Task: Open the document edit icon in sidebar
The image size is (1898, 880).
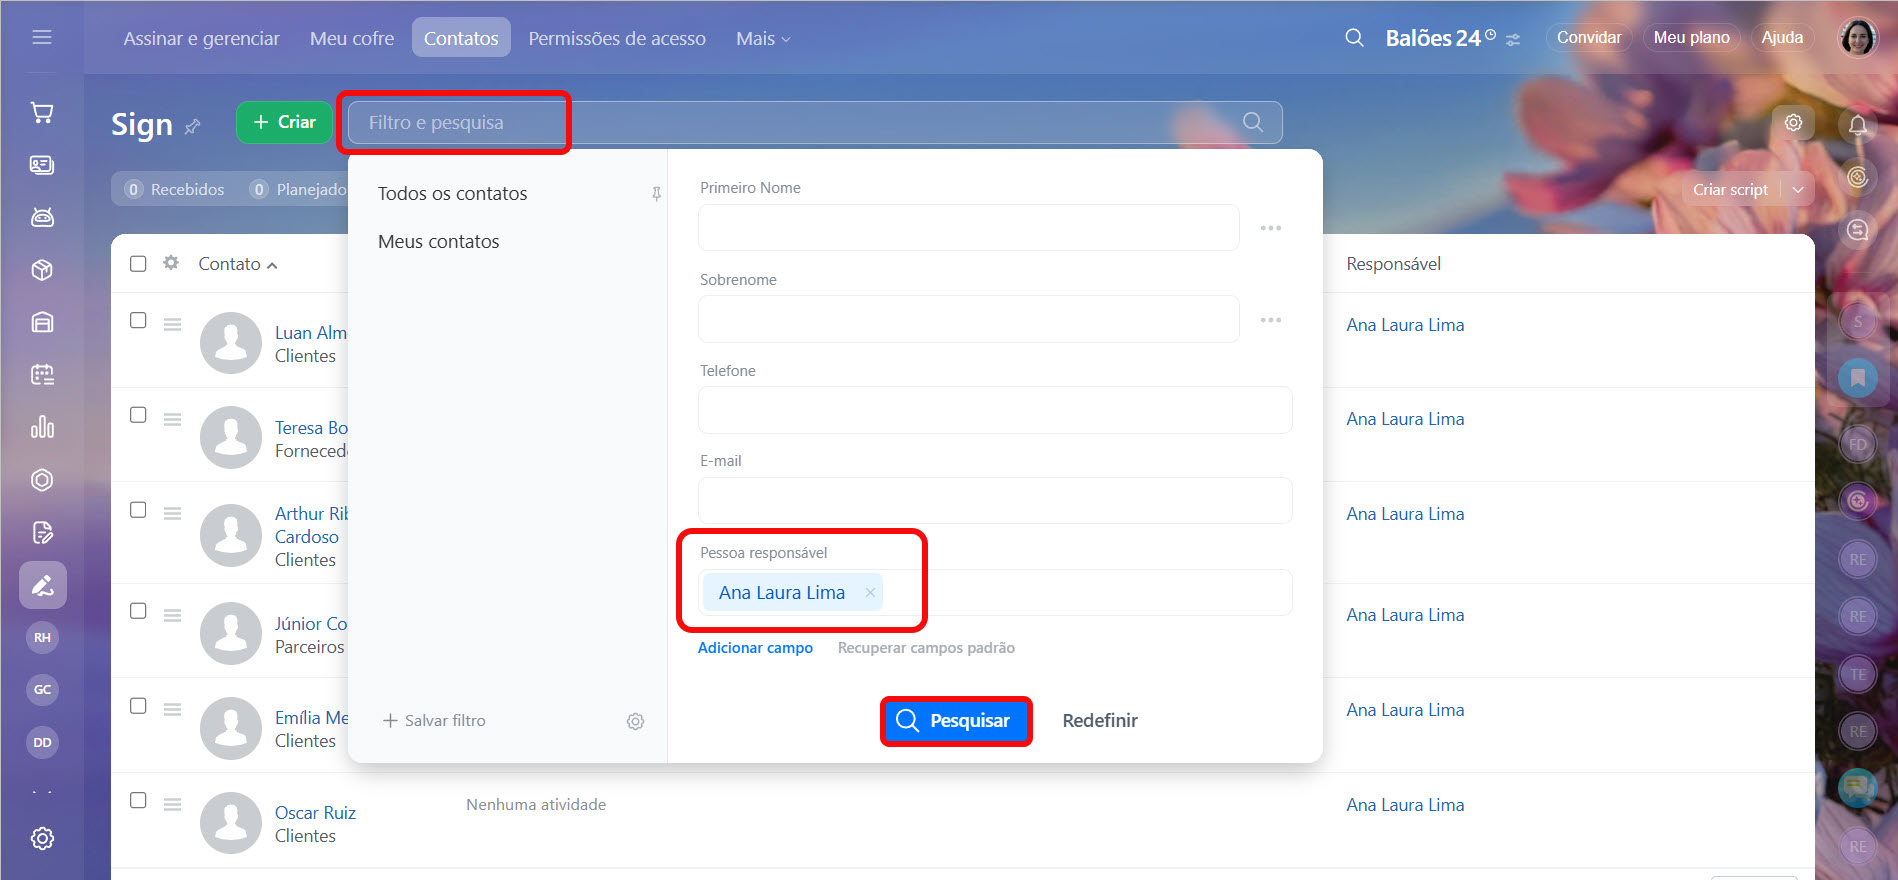Action: point(42,532)
